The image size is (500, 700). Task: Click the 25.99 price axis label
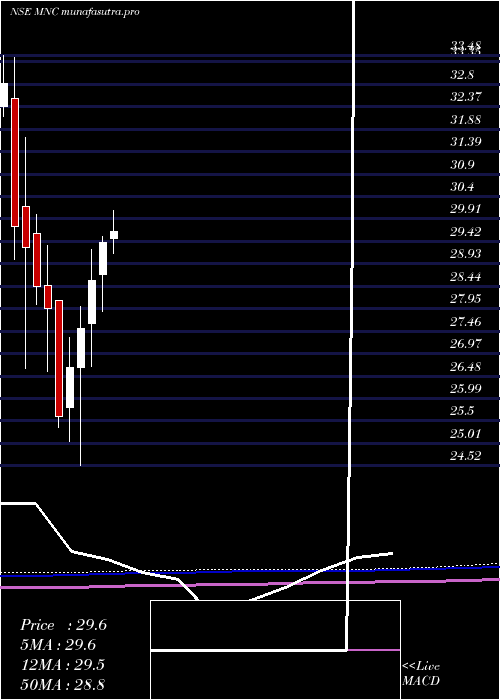click(x=466, y=388)
